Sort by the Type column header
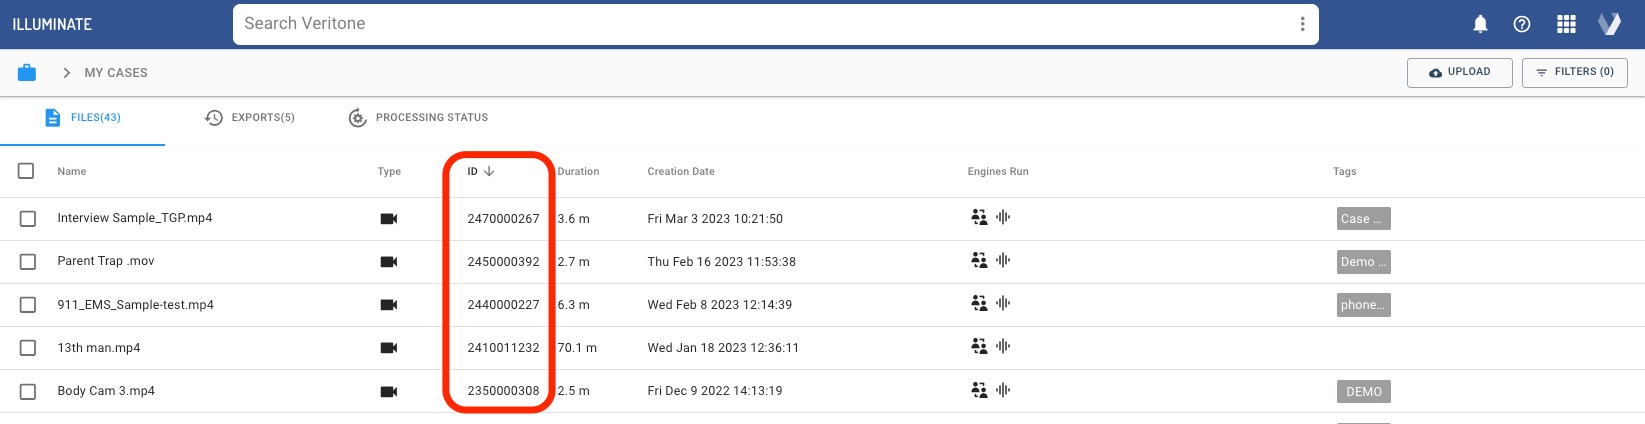Viewport: 1645px width, 424px height. pyautogui.click(x=389, y=172)
